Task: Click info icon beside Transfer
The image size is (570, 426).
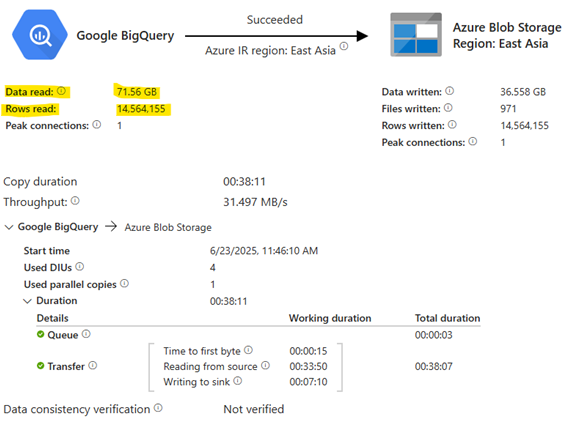Action: [x=93, y=365]
